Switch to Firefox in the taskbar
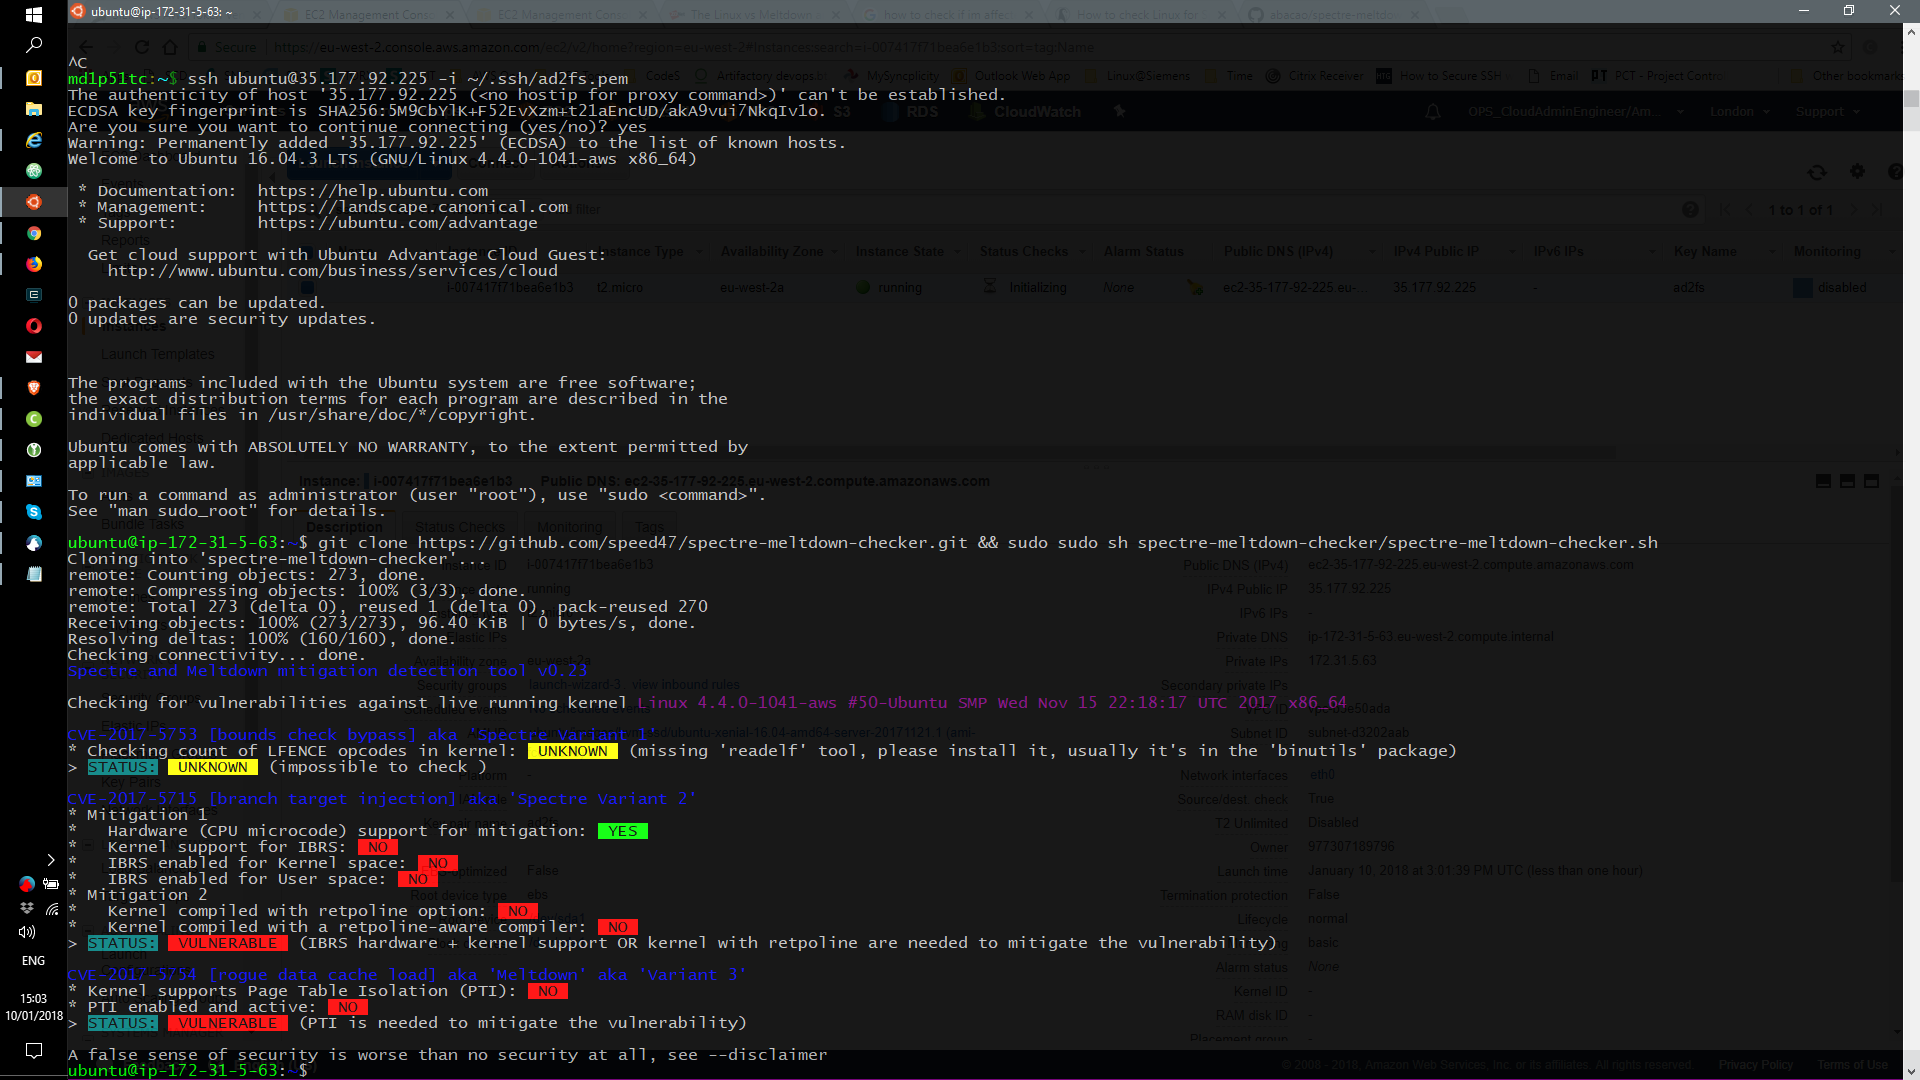 33,264
